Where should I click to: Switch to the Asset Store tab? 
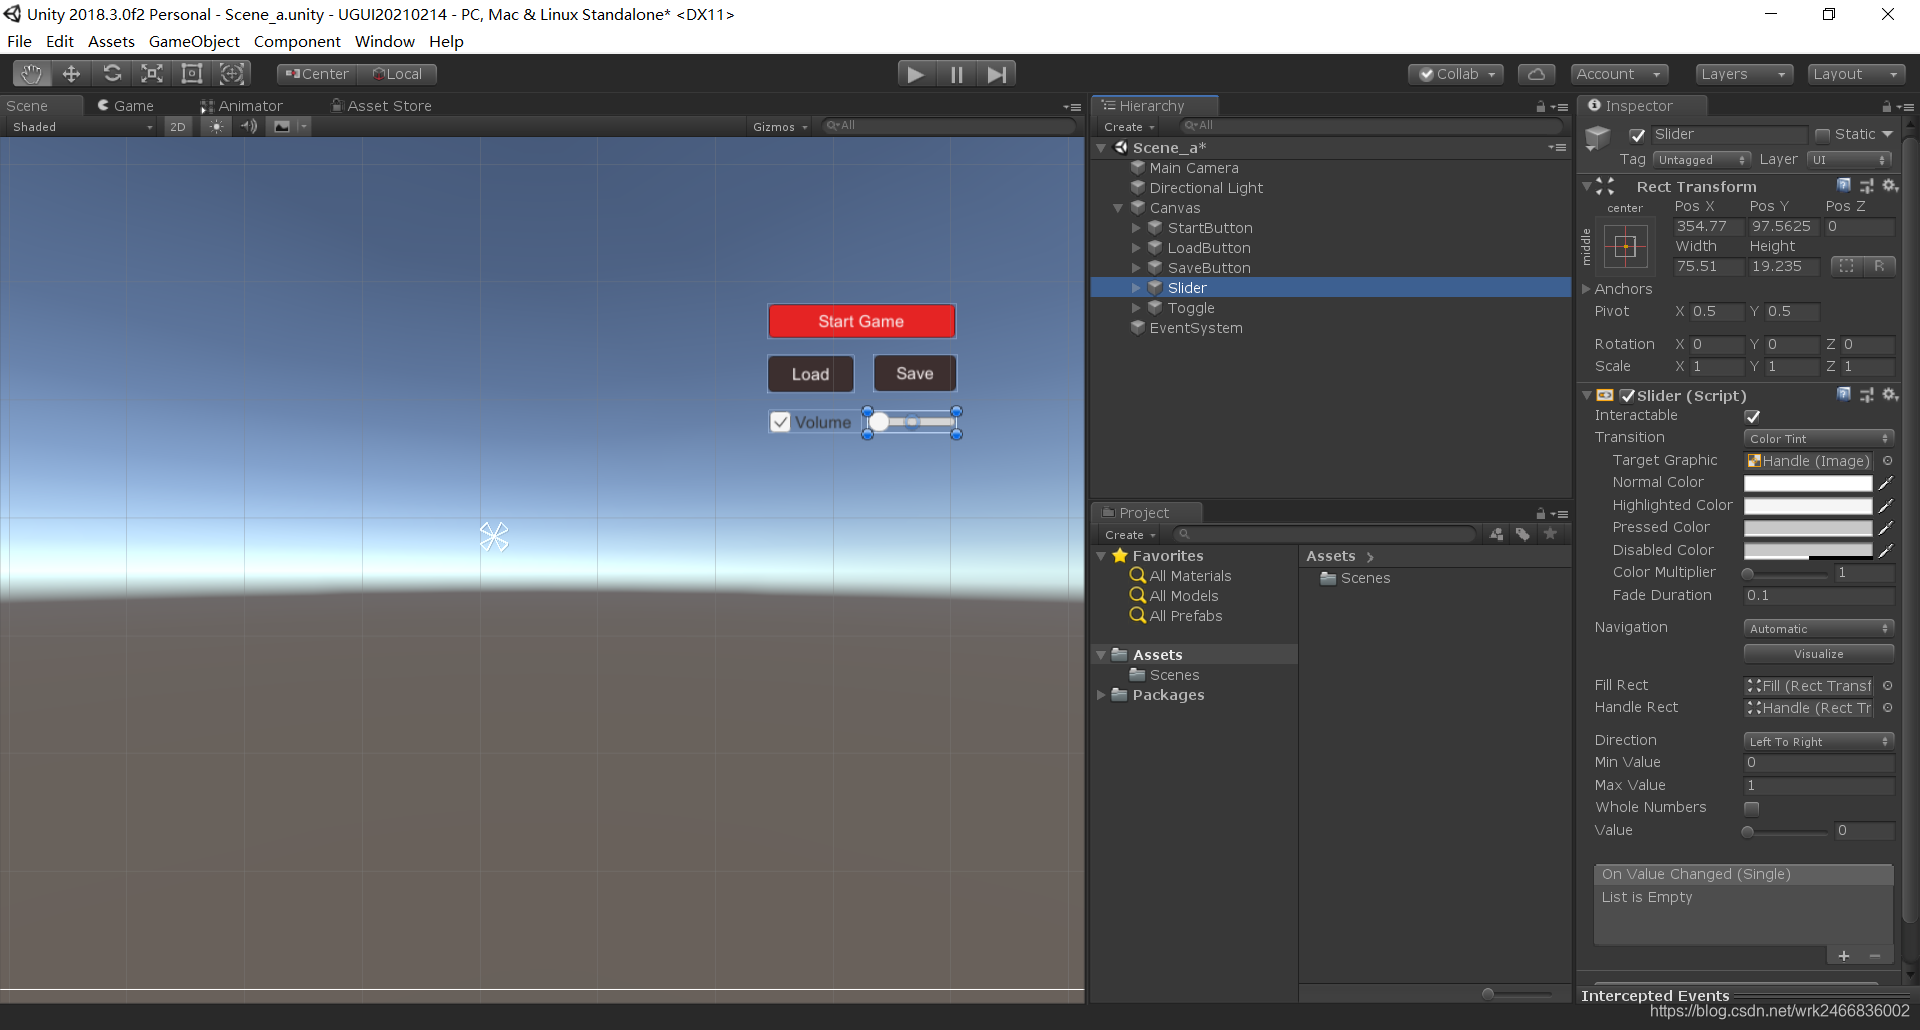click(x=381, y=106)
